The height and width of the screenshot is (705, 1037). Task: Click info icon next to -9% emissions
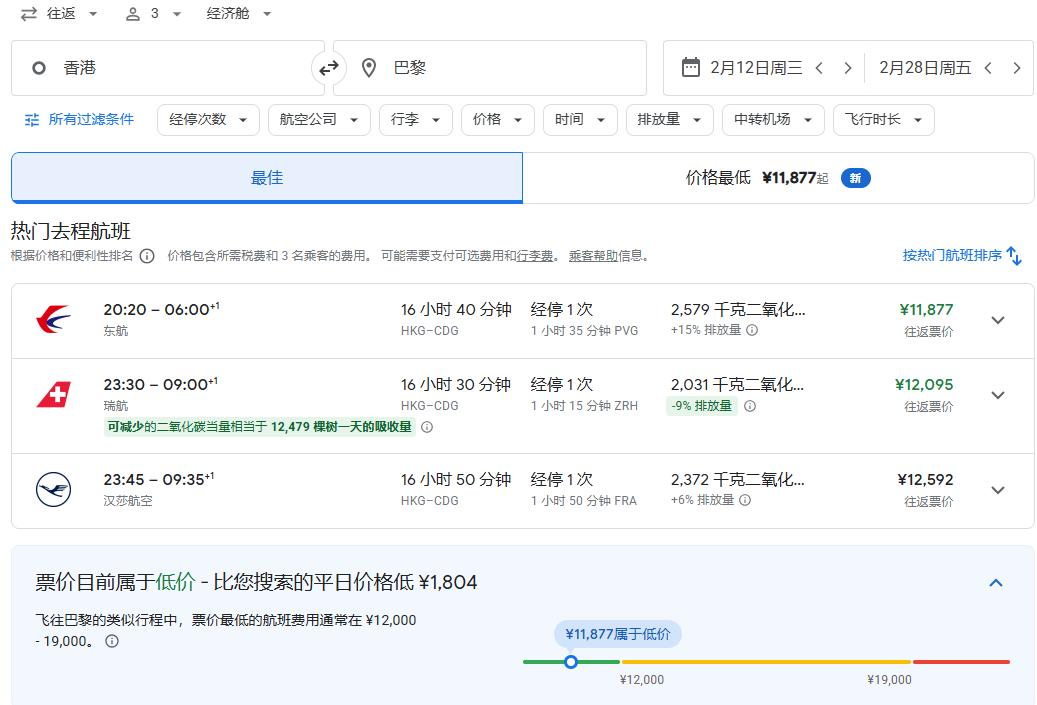point(750,406)
